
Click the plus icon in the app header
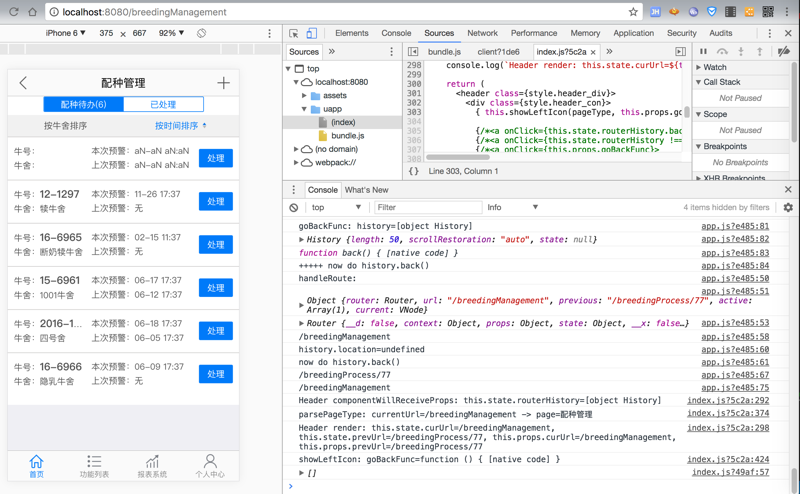click(x=223, y=83)
